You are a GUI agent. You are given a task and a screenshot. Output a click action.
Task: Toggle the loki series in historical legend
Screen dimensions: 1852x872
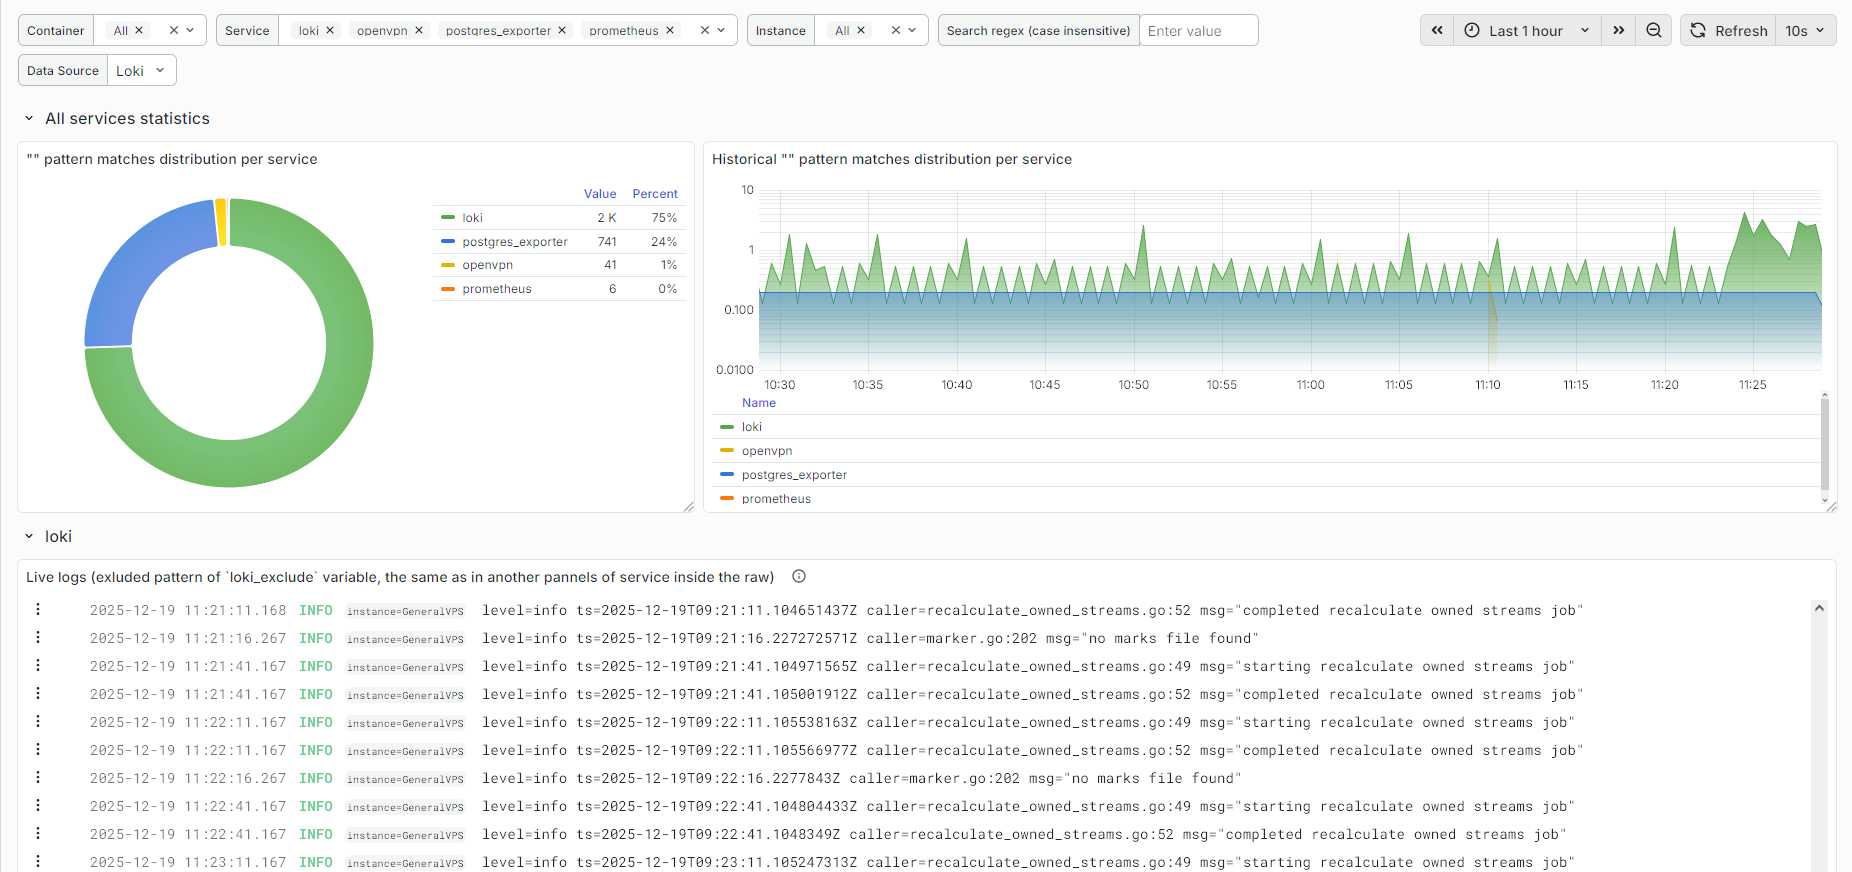(751, 427)
